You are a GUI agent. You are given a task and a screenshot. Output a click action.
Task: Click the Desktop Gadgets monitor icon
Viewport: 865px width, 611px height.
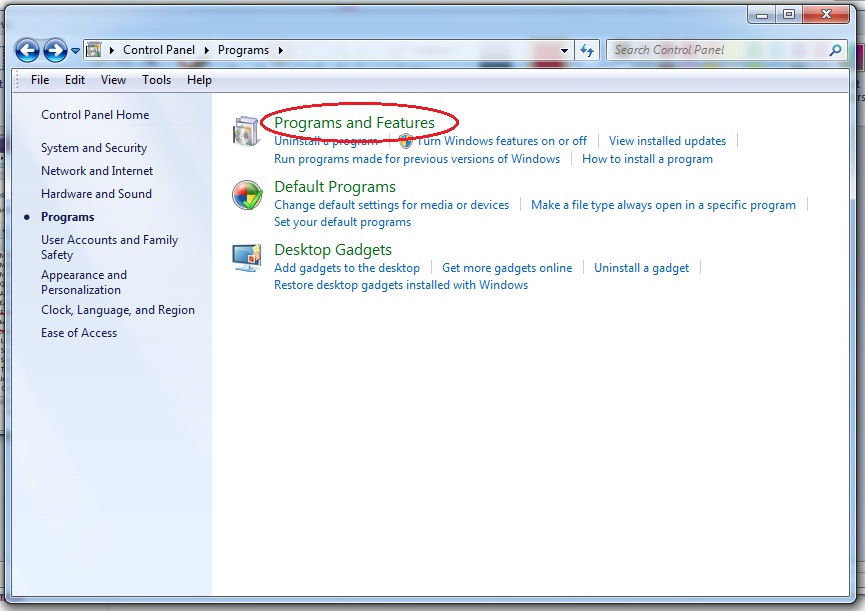pyautogui.click(x=247, y=258)
